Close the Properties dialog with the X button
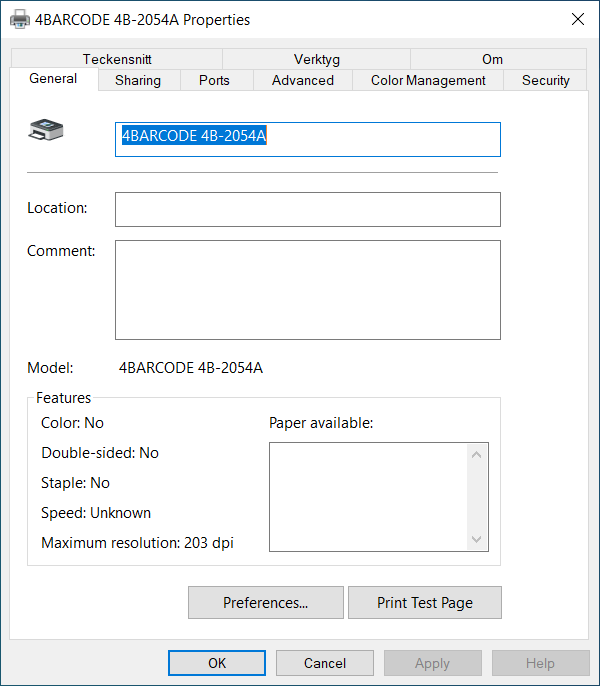 pos(577,19)
